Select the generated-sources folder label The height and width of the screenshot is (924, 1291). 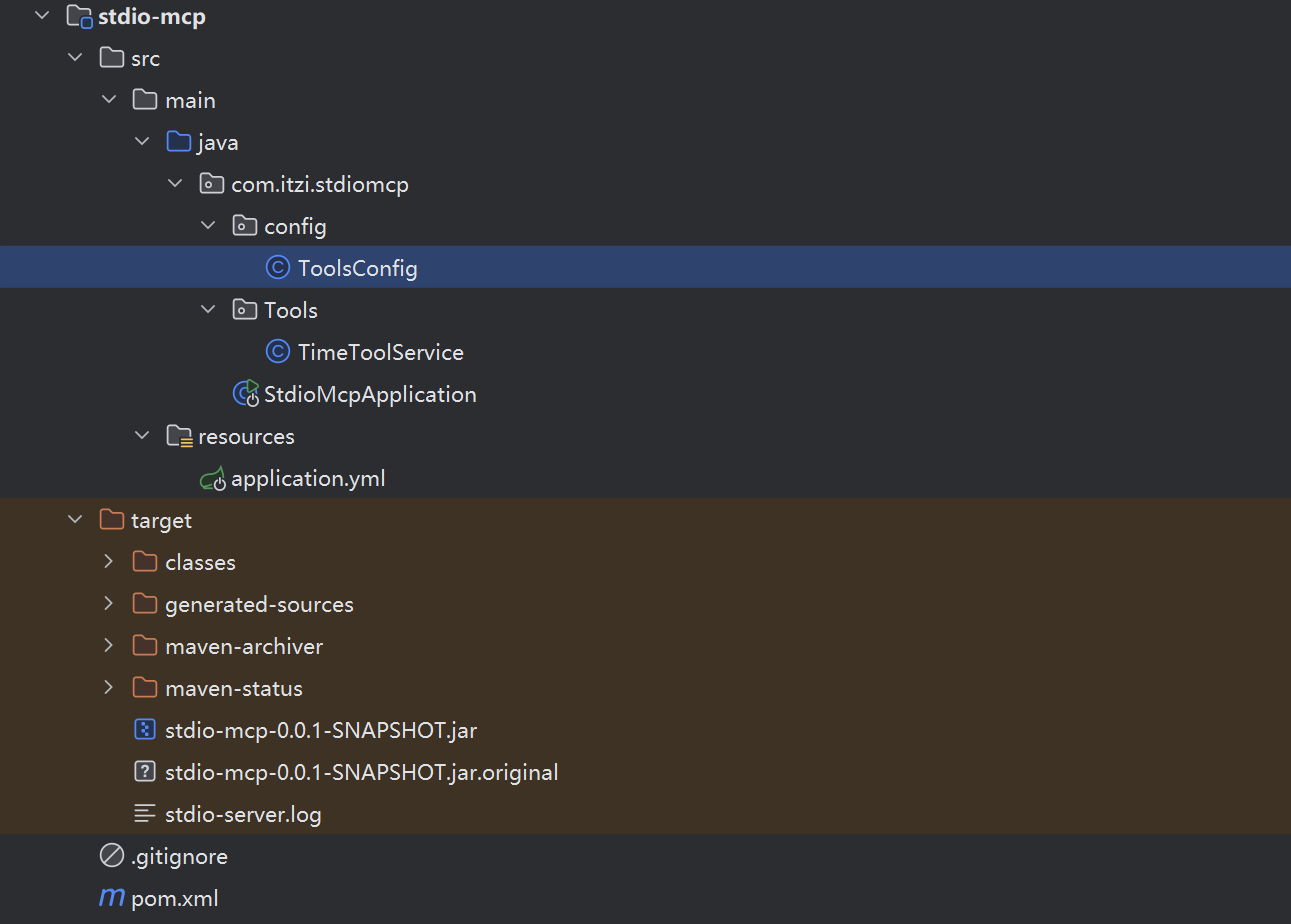[x=259, y=605]
